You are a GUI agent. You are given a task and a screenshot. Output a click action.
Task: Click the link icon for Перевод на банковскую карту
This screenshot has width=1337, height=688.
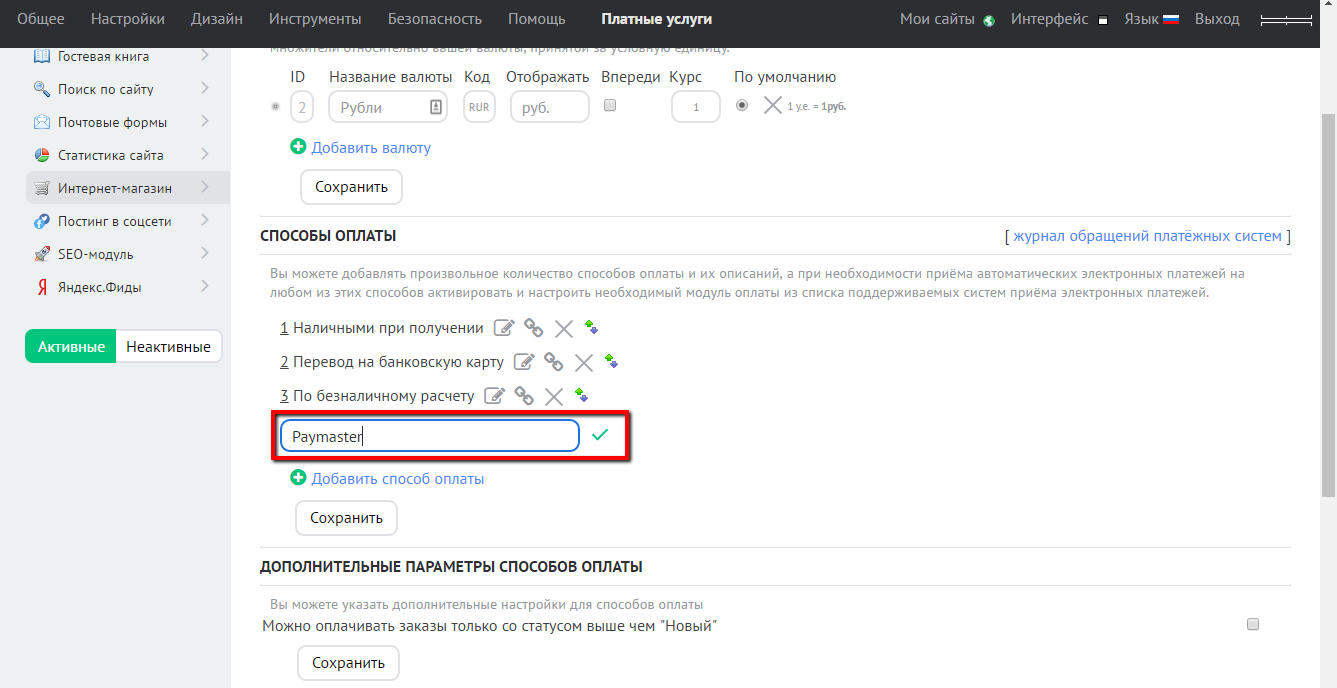pos(553,362)
